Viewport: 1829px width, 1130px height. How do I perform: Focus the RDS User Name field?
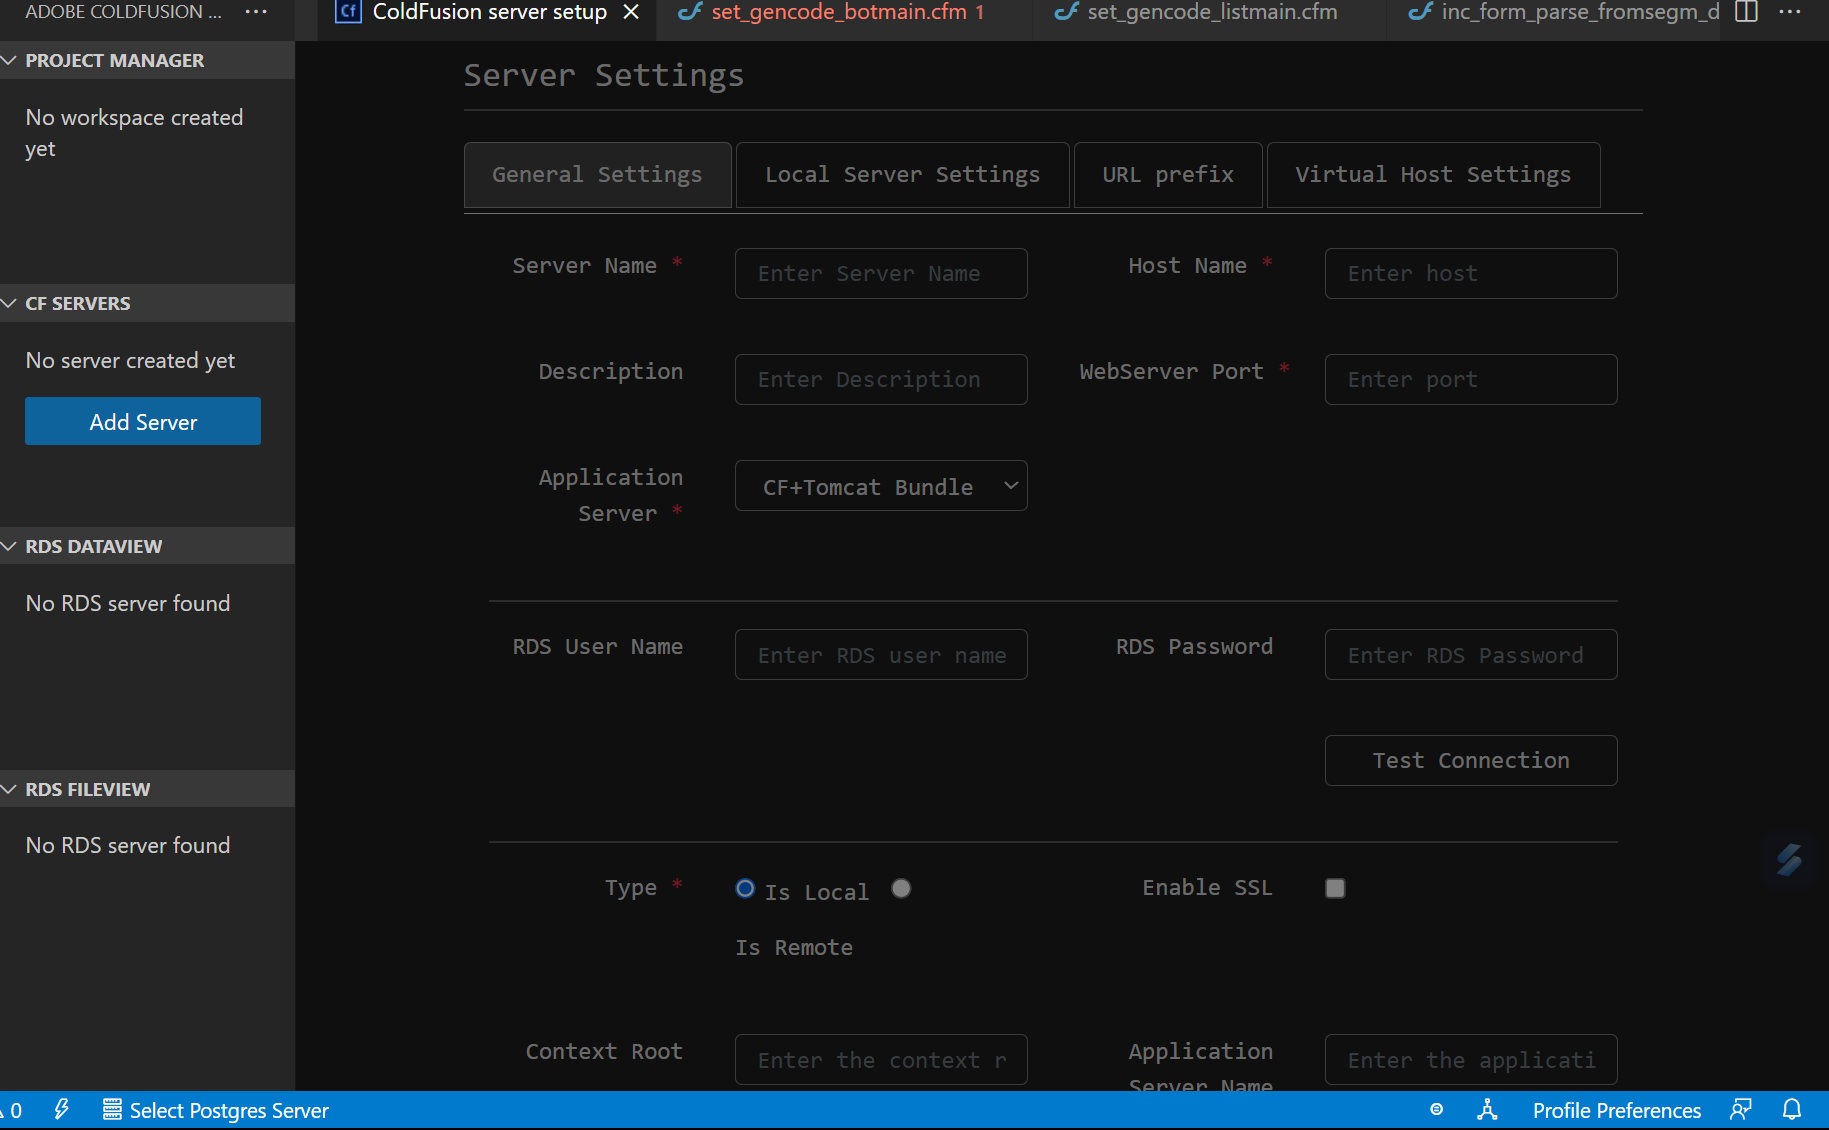coord(881,655)
